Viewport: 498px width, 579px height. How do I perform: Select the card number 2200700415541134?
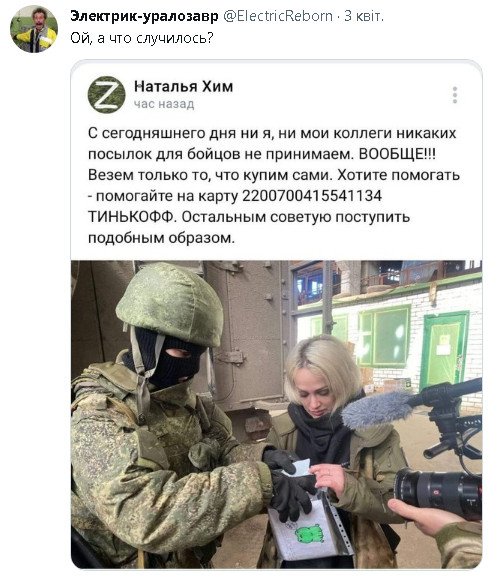312,196
